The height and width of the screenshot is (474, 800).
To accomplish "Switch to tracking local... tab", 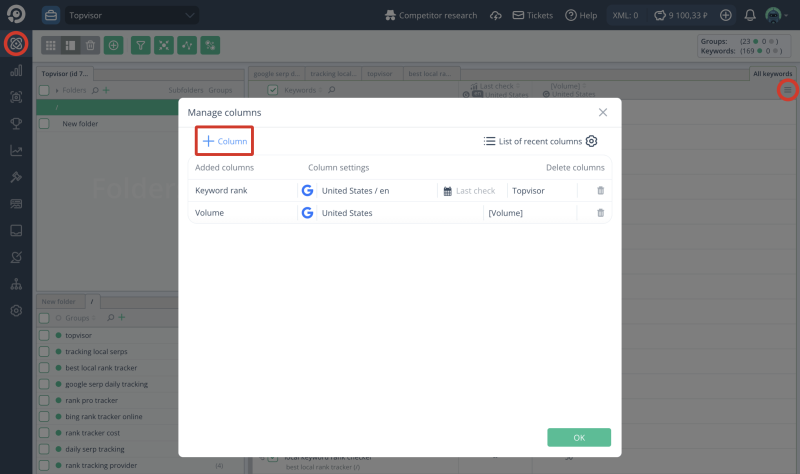I will (x=333, y=73).
